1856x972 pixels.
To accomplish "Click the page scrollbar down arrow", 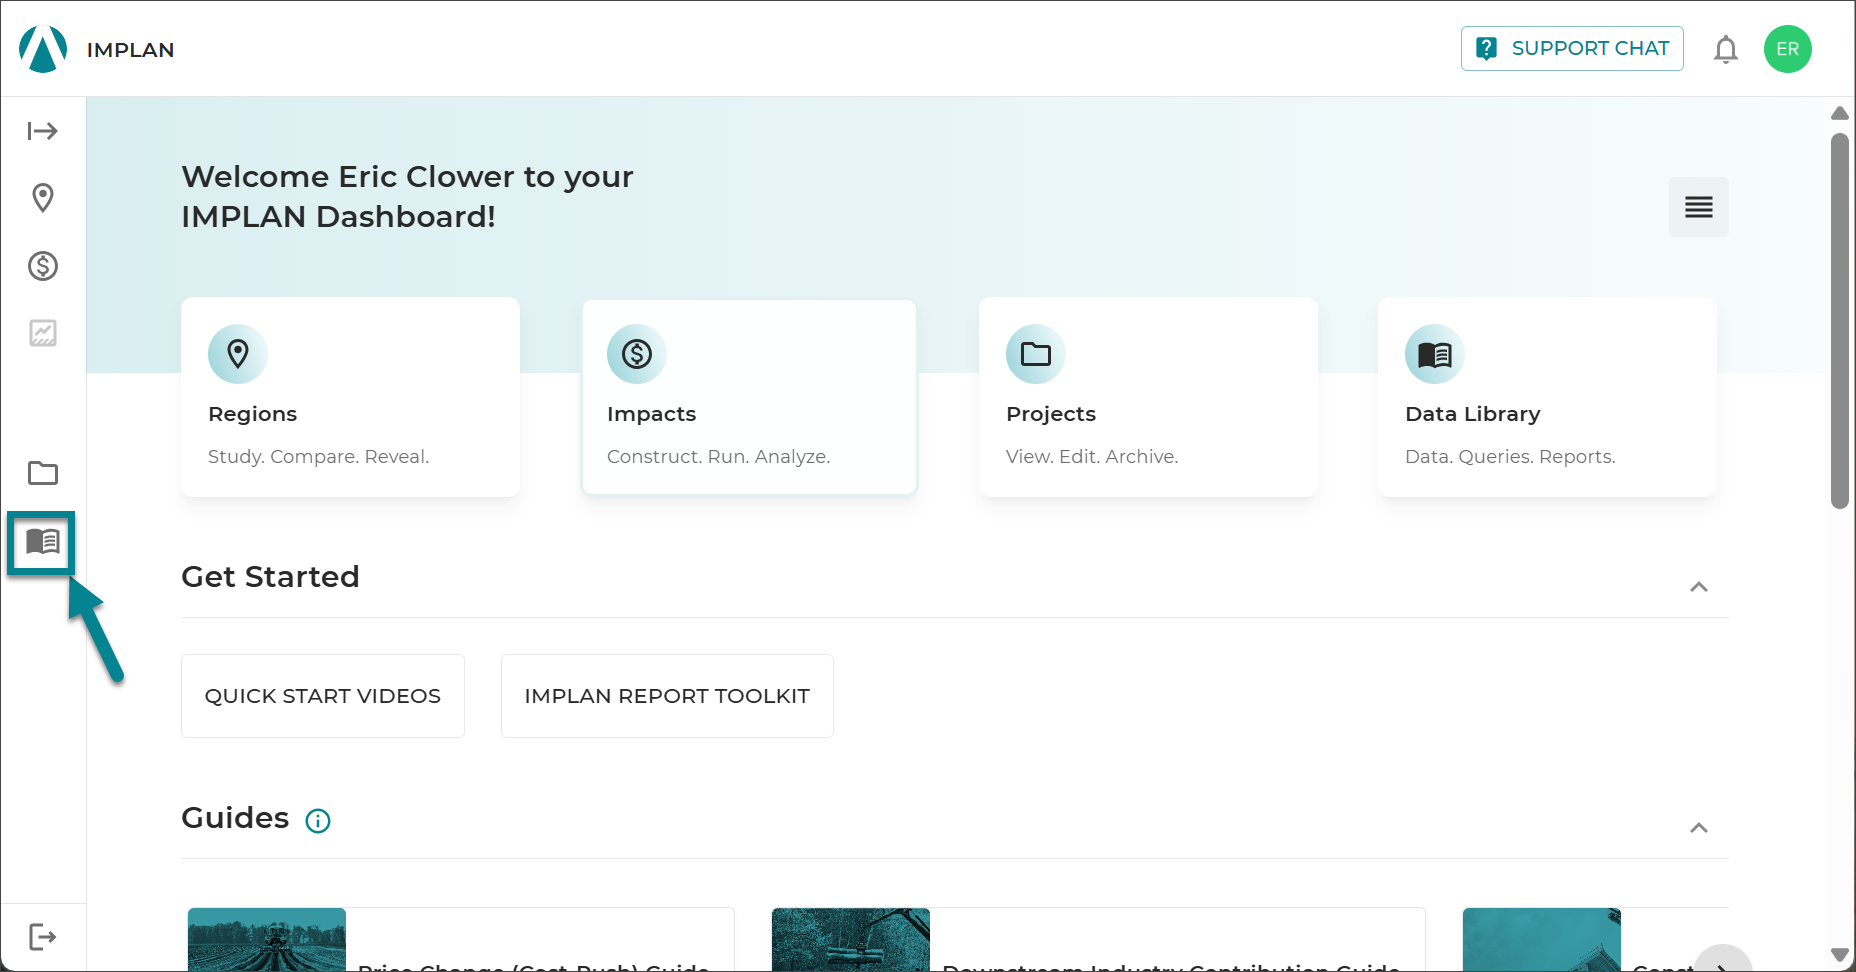I will tap(1840, 955).
